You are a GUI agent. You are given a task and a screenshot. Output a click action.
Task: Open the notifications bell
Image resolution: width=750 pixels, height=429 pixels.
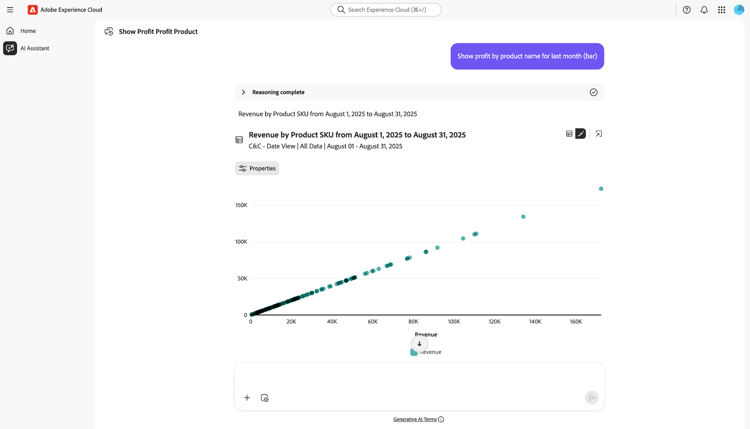click(704, 10)
